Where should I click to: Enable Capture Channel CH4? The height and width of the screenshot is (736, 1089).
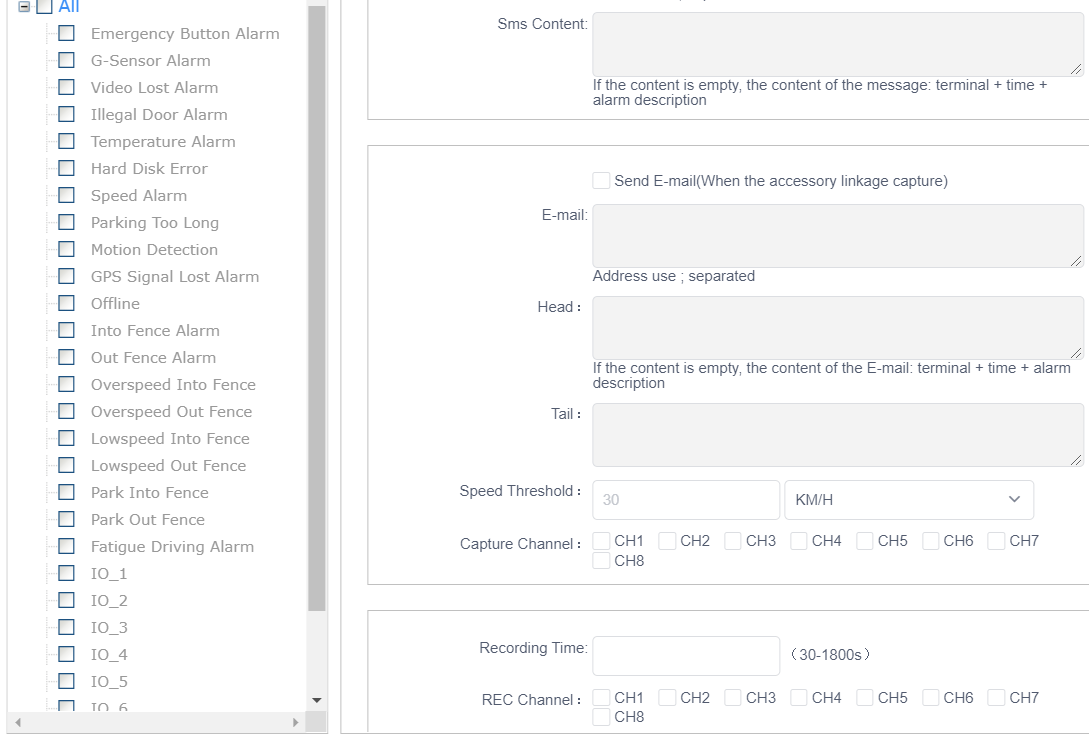pos(799,541)
